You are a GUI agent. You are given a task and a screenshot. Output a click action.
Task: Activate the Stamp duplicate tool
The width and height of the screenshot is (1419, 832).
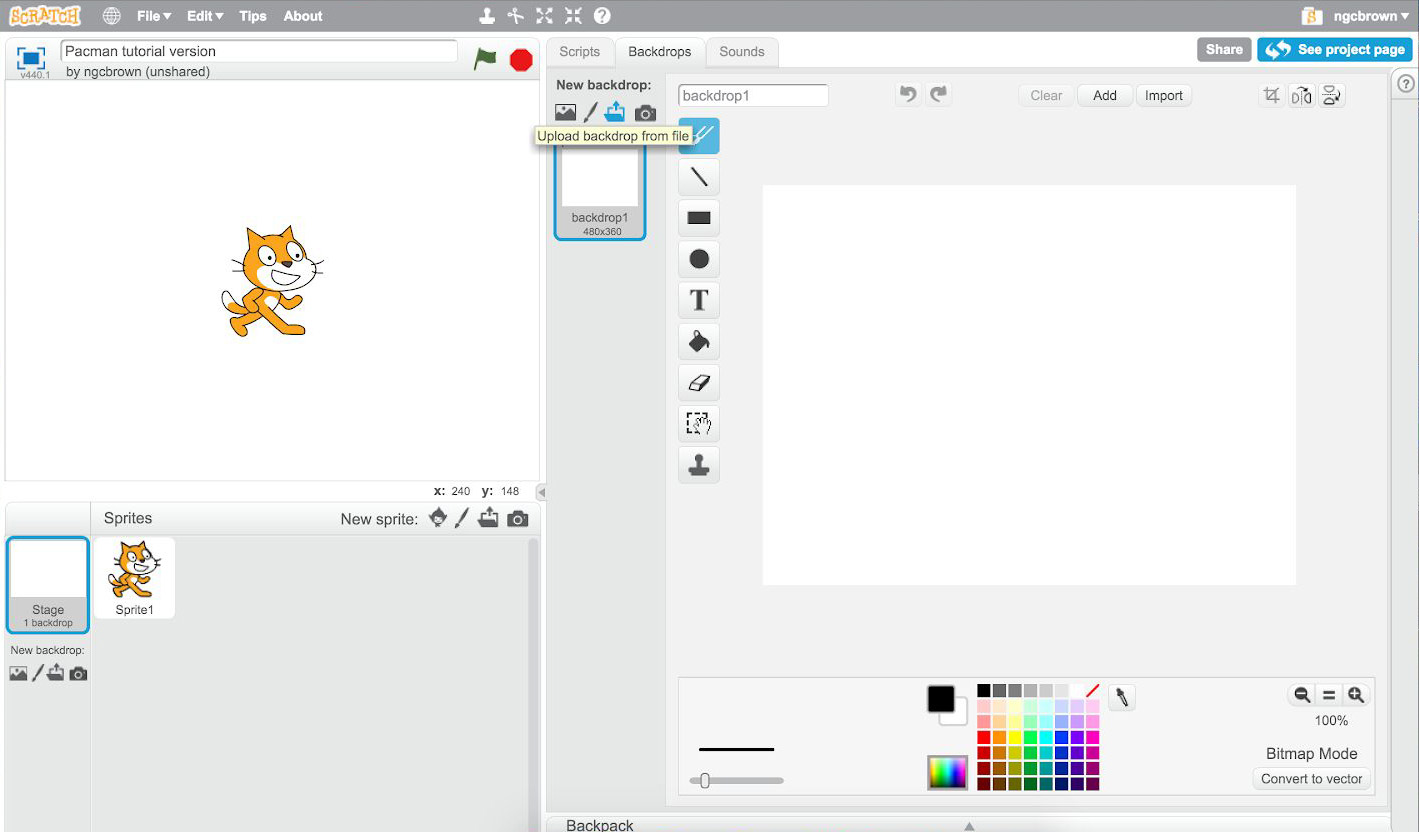[699, 465]
